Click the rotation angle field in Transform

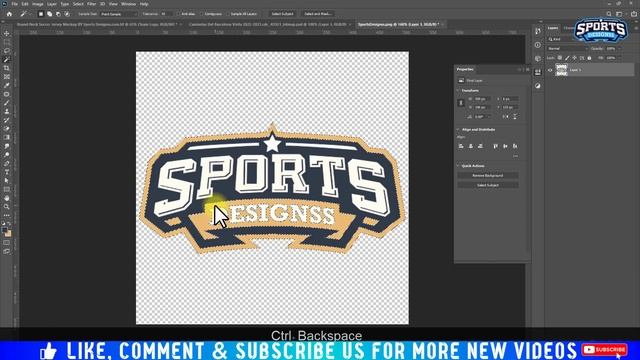(x=482, y=117)
